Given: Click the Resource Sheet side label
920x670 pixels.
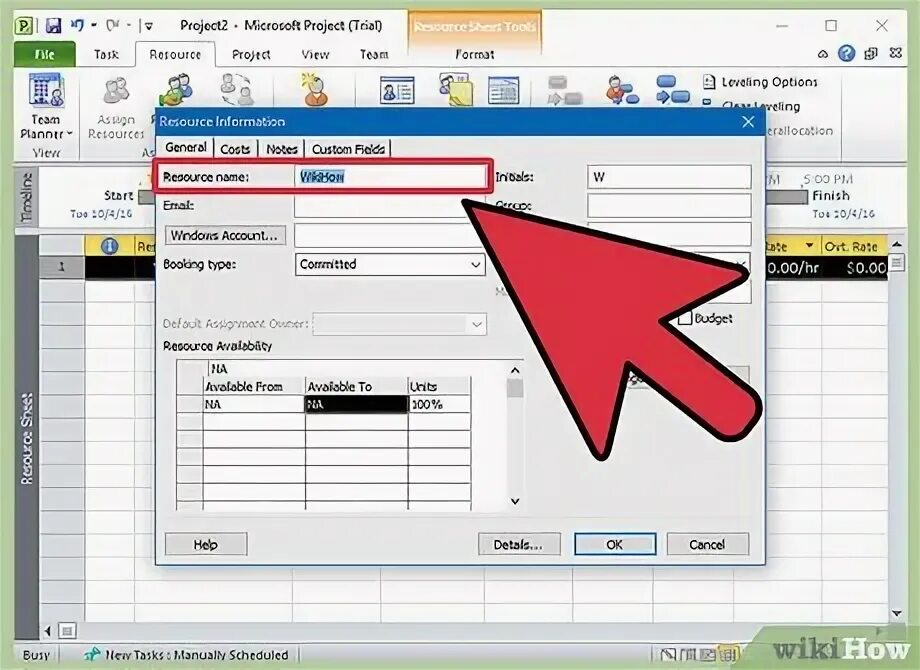Looking at the screenshot, I should click(x=27, y=439).
